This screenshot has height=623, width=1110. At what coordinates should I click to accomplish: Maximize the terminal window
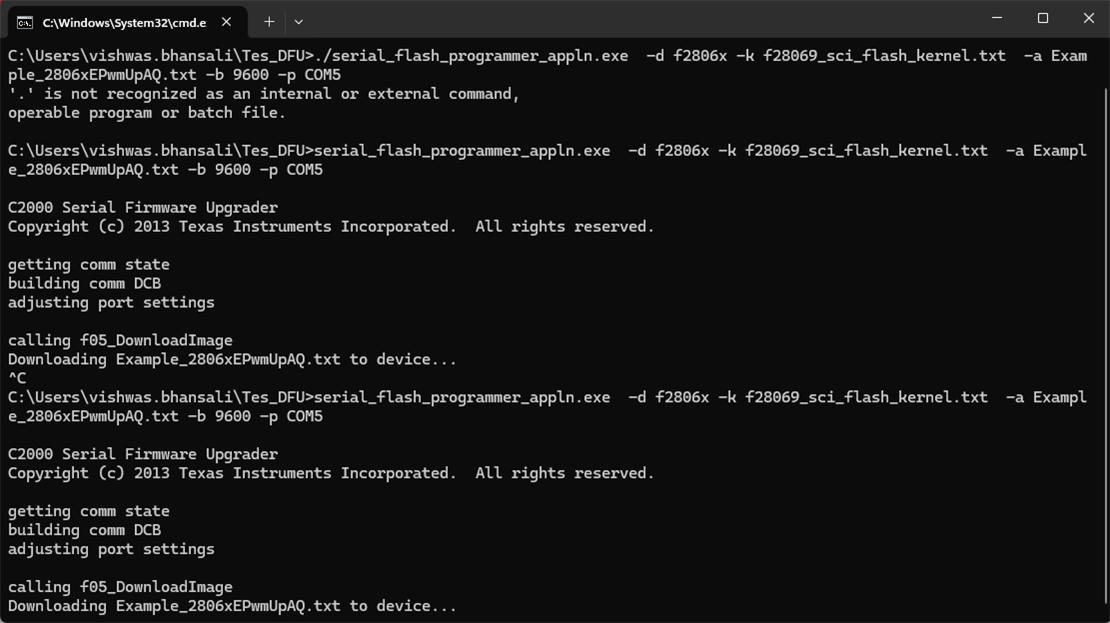click(1043, 18)
